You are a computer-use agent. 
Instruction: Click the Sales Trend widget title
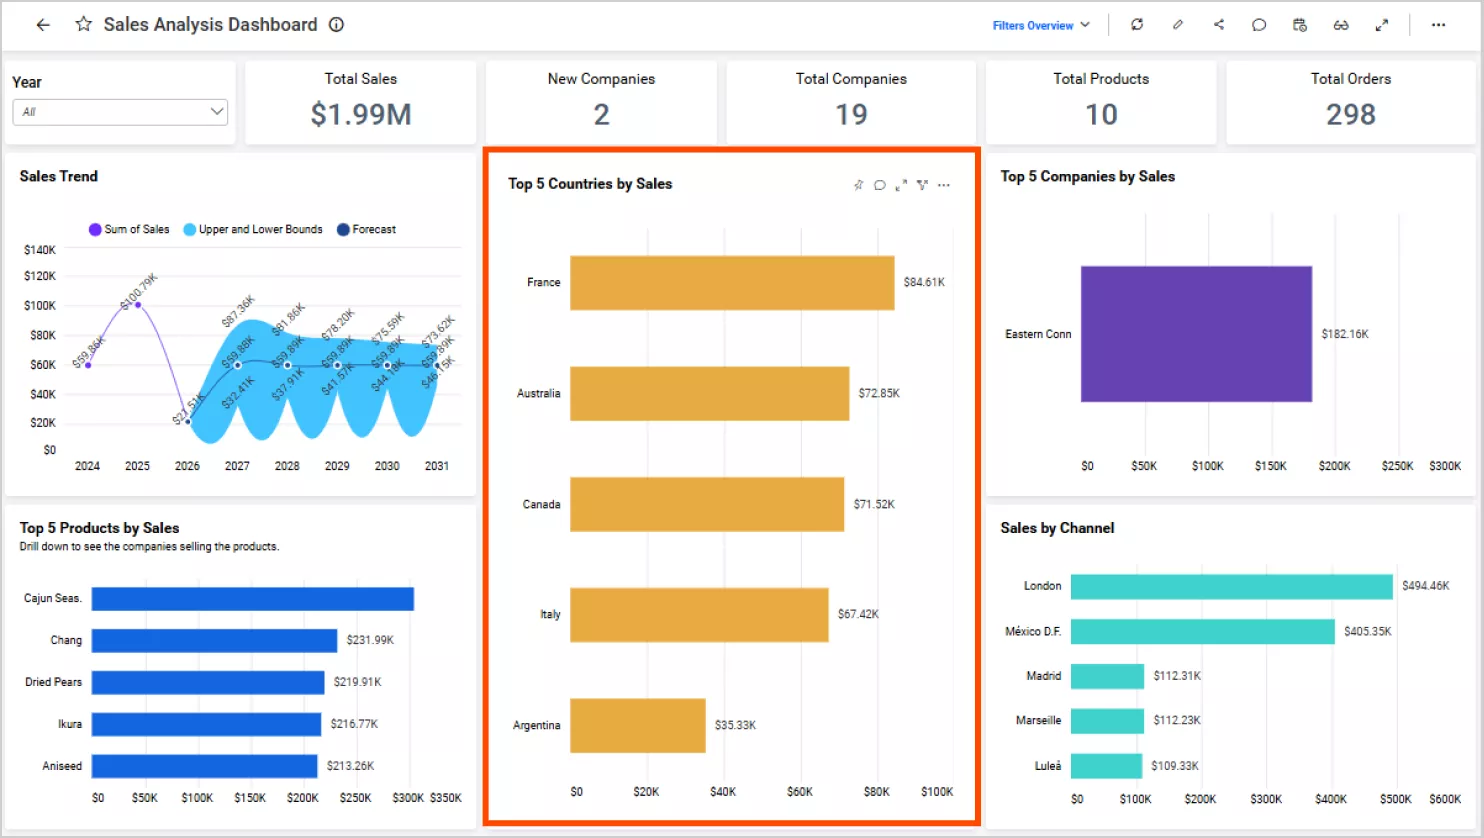(x=59, y=176)
